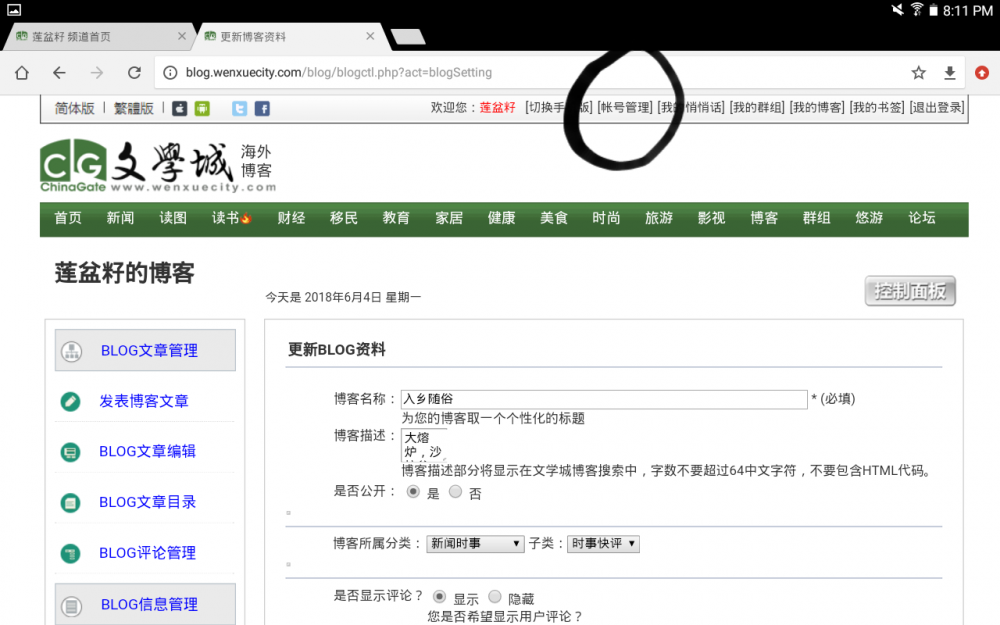Select 隐藏 radio for 是否显示评论
1000x625 pixels.
pos(495,597)
